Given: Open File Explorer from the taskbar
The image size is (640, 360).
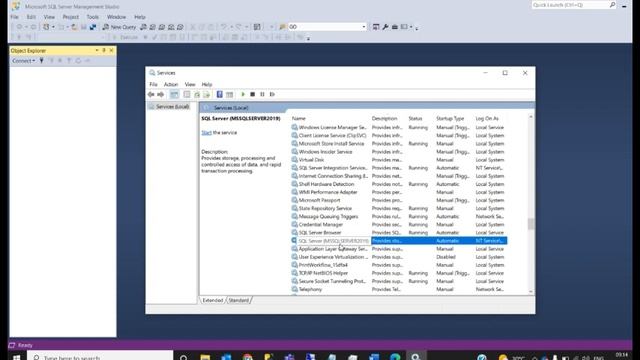Looking at the screenshot, I should point(205,357).
